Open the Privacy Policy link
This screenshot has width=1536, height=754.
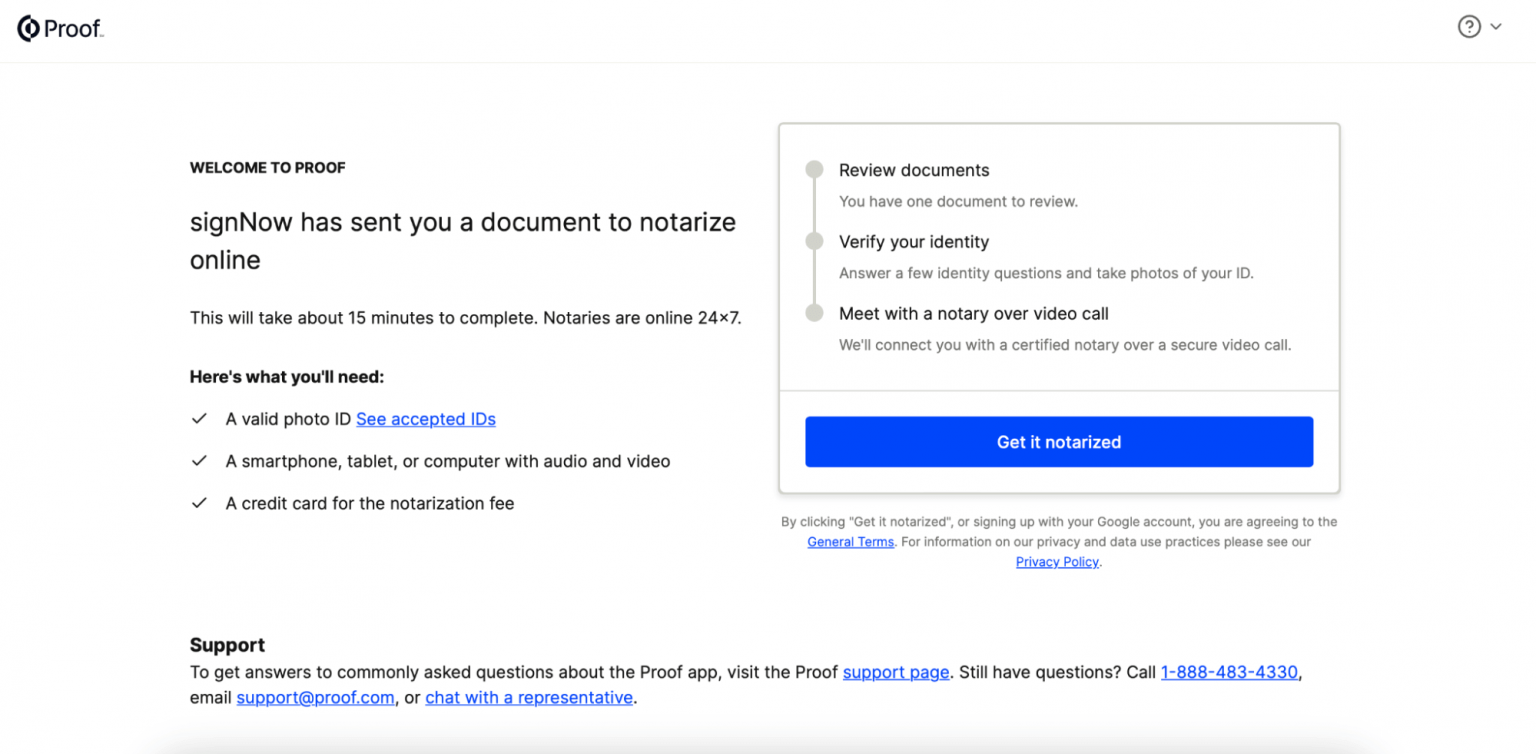1057,562
